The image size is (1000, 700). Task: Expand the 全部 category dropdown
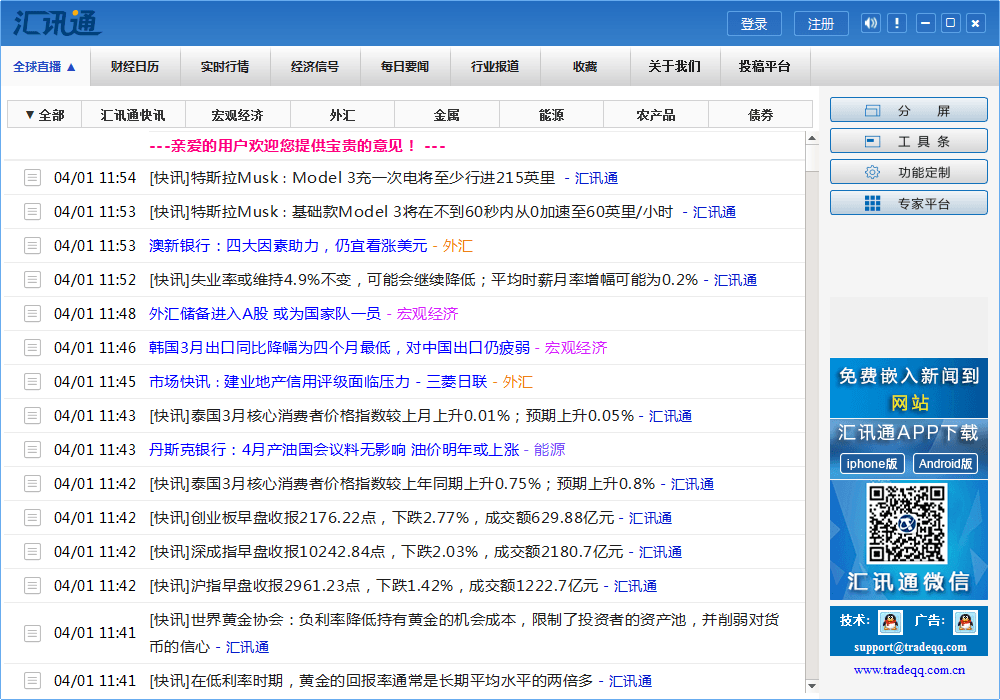45,115
